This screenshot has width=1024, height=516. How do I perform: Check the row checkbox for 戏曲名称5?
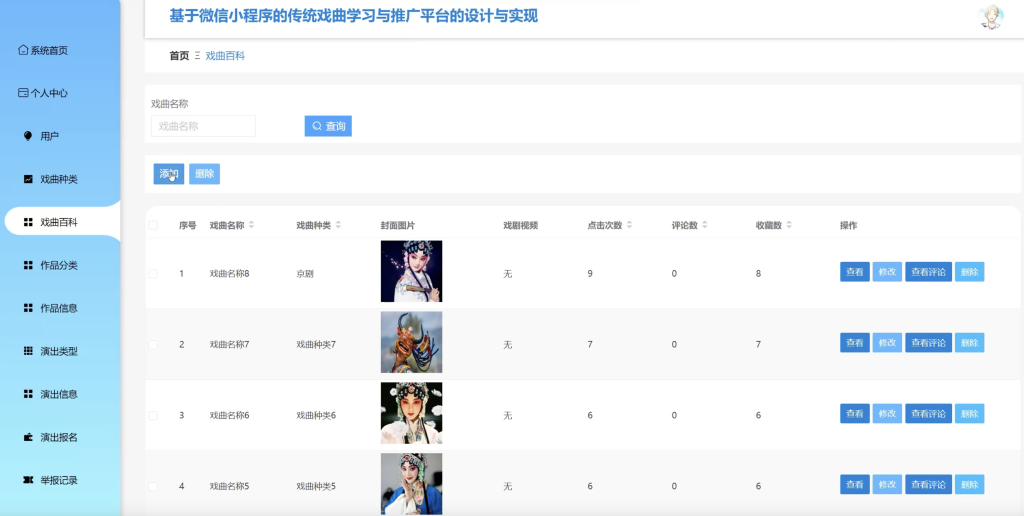coord(153,486)
